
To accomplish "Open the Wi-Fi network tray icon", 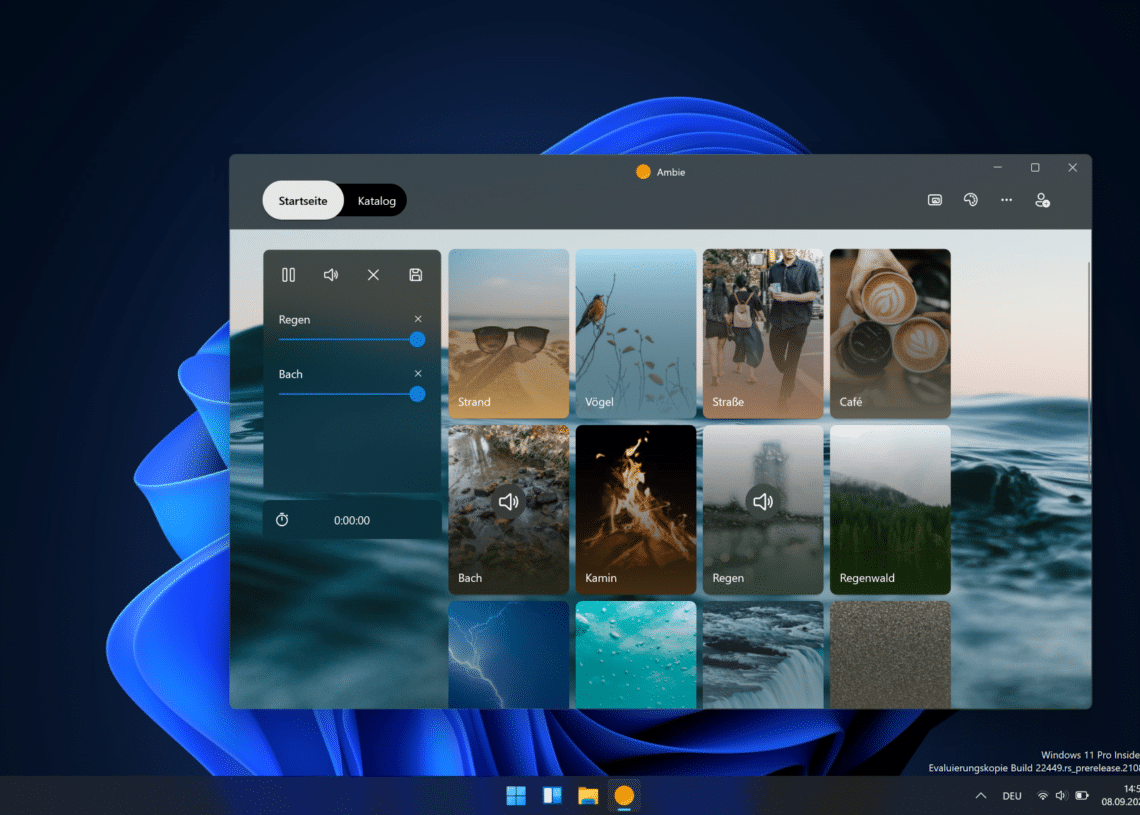I will point(1043,796).
